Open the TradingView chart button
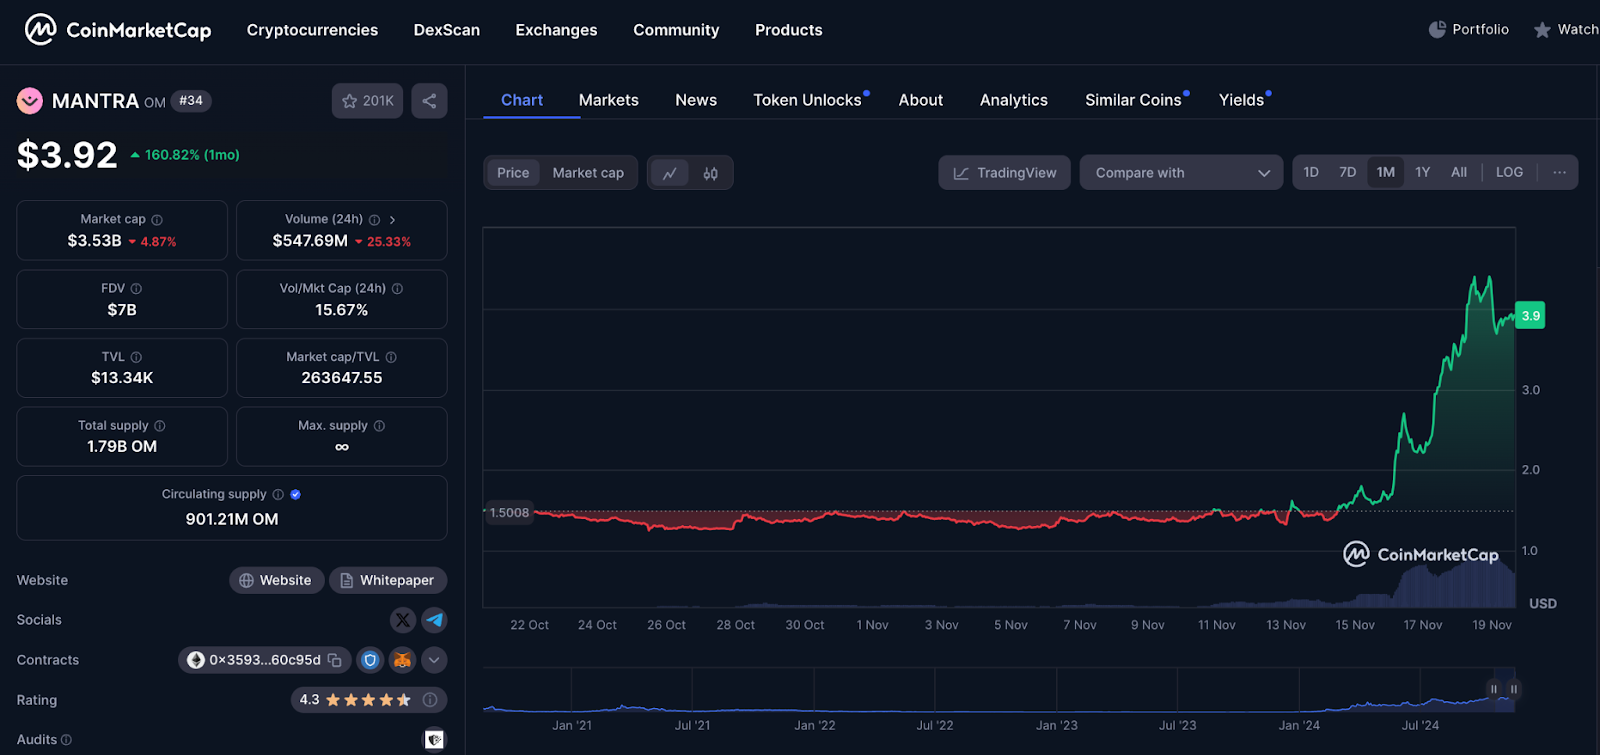Image resolution: width=1600 pixels, height=755 pixels. 1004,173
